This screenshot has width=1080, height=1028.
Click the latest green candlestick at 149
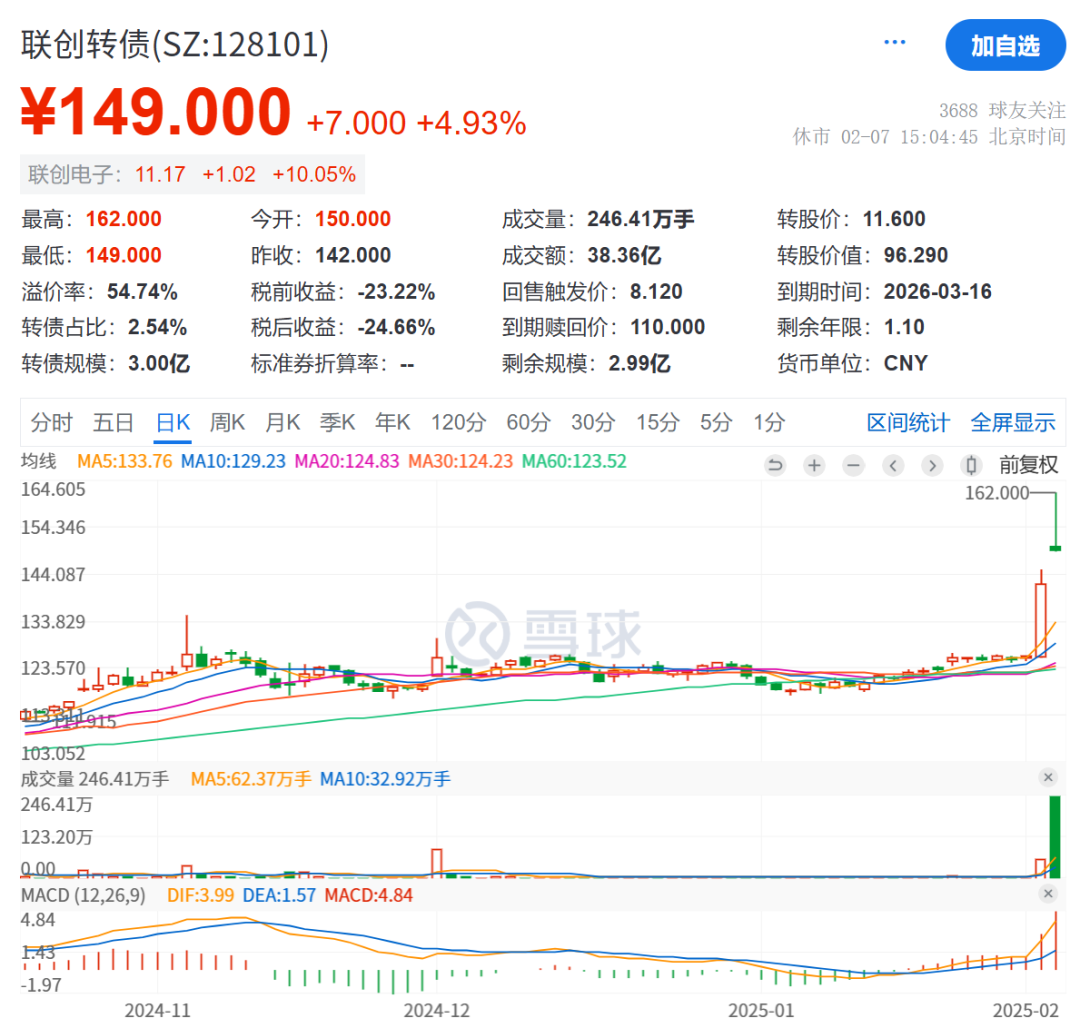point(1055,548)
